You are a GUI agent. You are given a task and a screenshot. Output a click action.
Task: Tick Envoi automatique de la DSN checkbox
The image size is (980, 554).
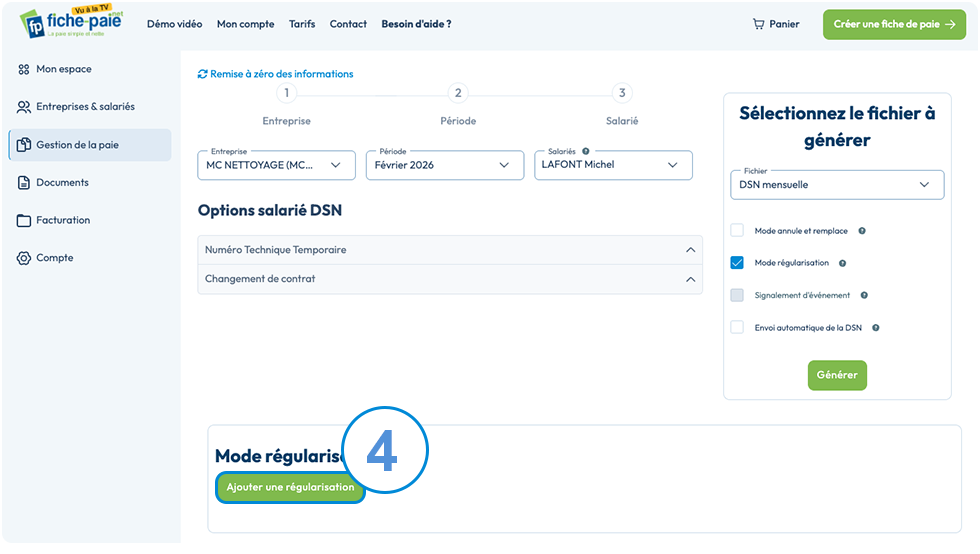click(x=738, y=327)
